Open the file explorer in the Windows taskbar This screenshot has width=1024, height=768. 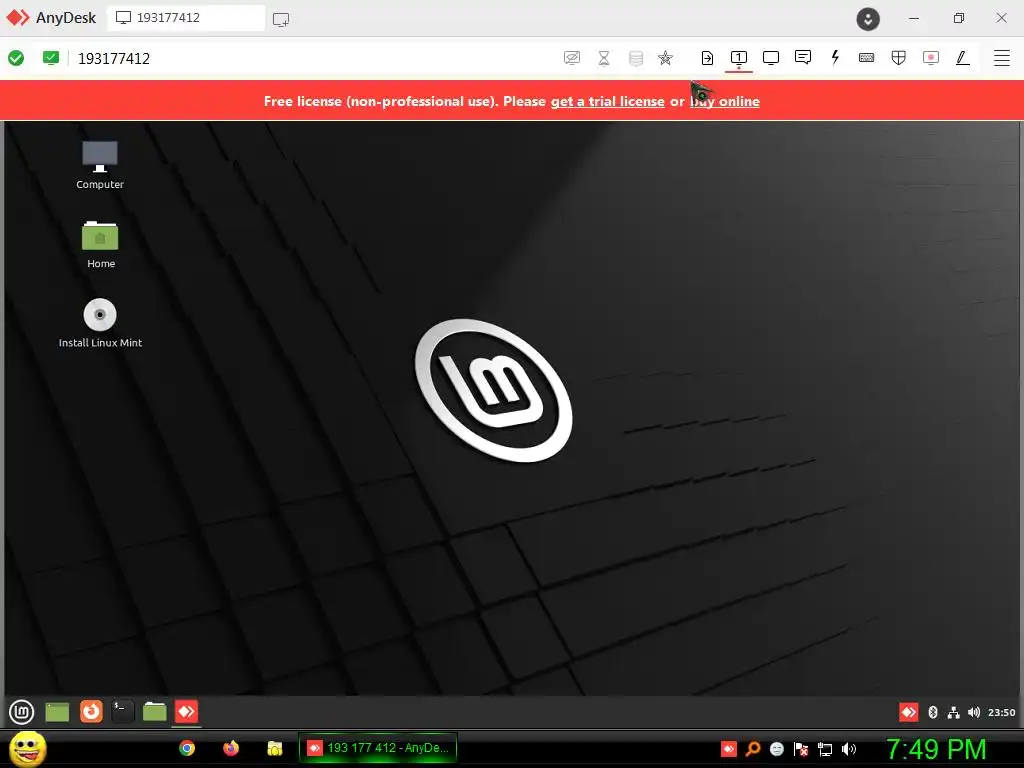click(275, 748)
